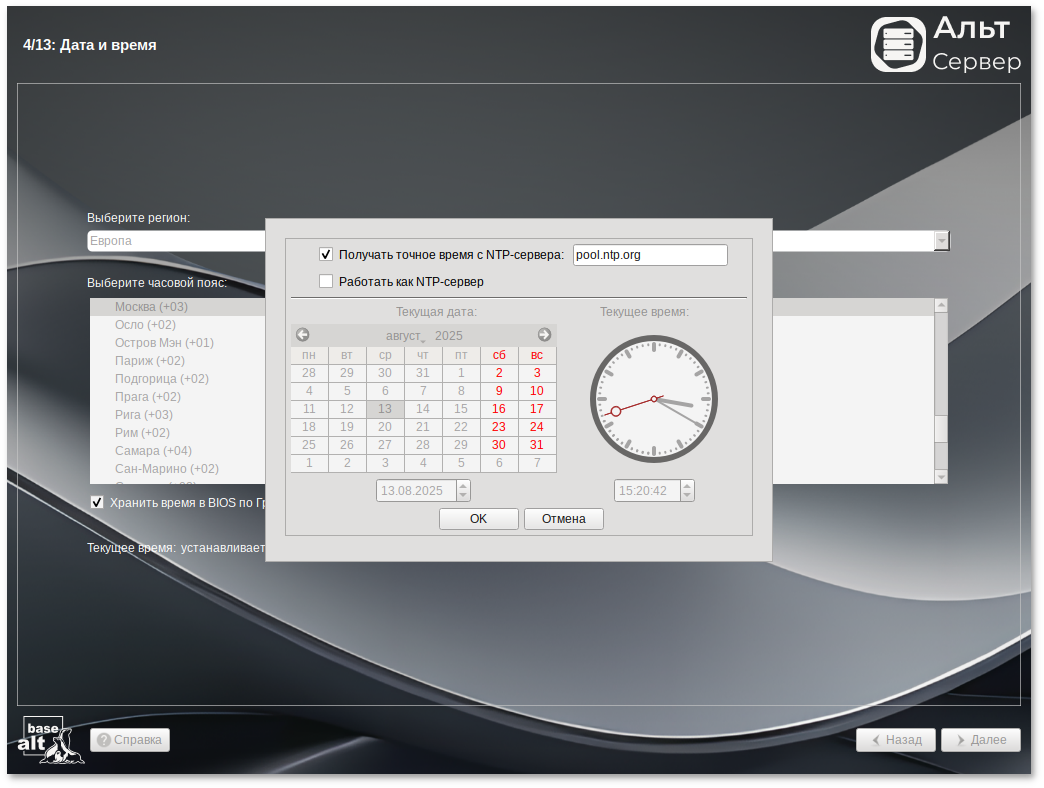This screenshot has height=788, width=1044.
Task: Go to previous month in calendar
Action: tap(303, 335)
